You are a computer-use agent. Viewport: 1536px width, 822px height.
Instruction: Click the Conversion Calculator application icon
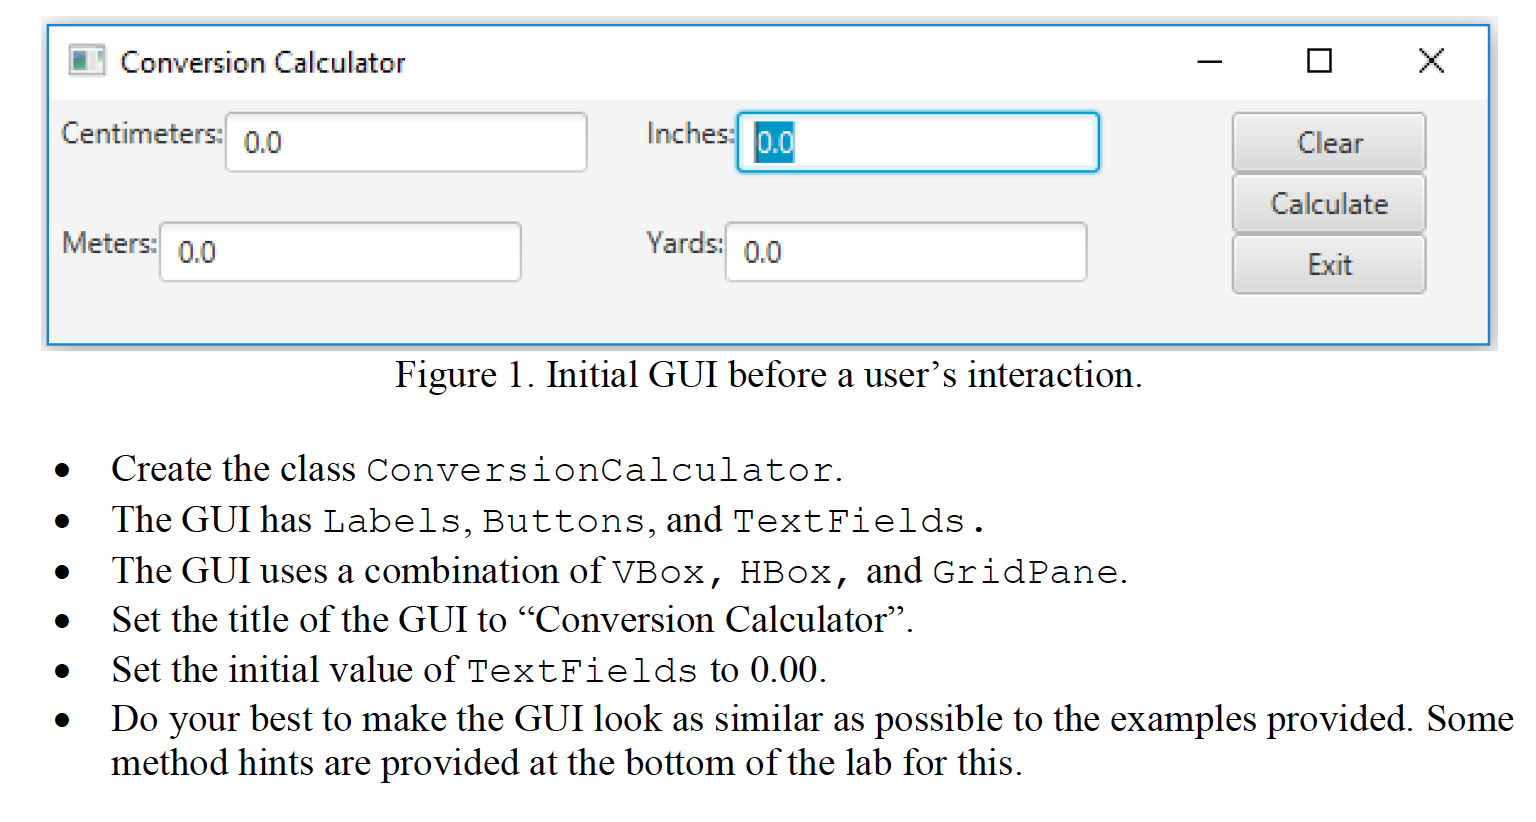tap(87, 60)
